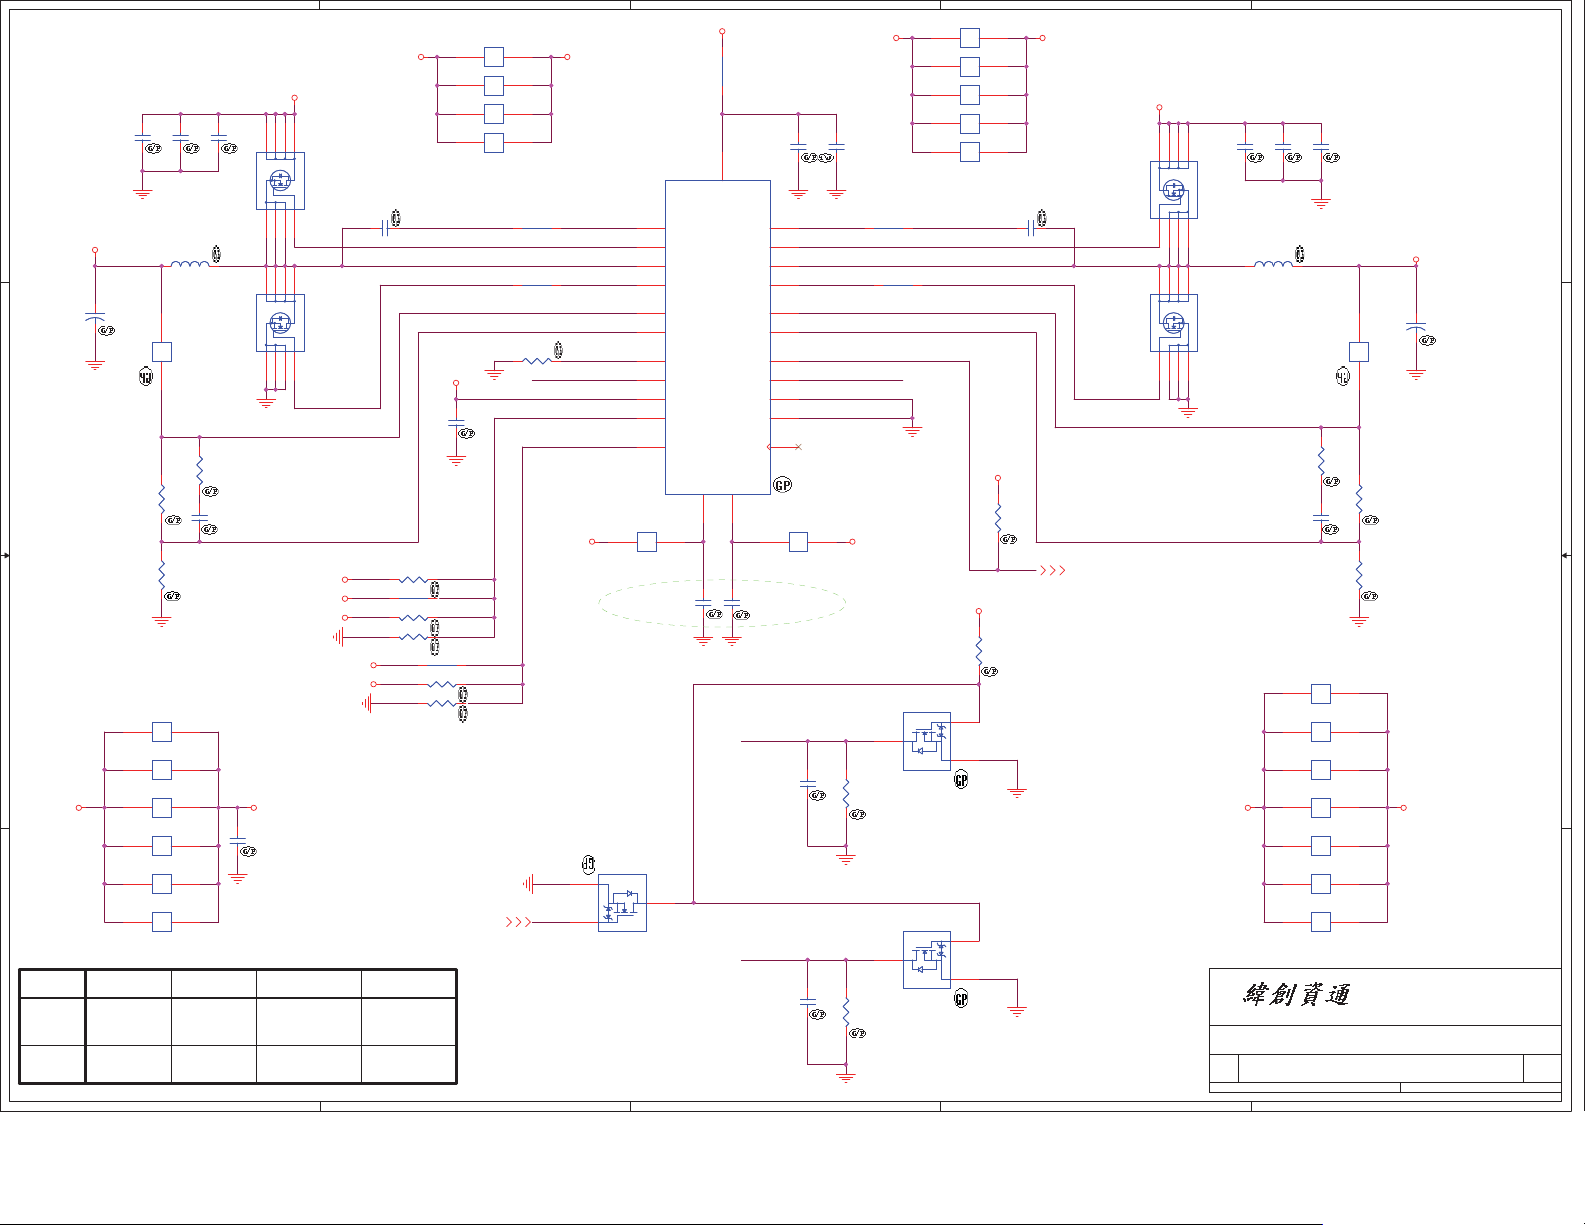
Task: Select the upper-right power MOSFET symbol
Action: click(x=1174, y=190)
